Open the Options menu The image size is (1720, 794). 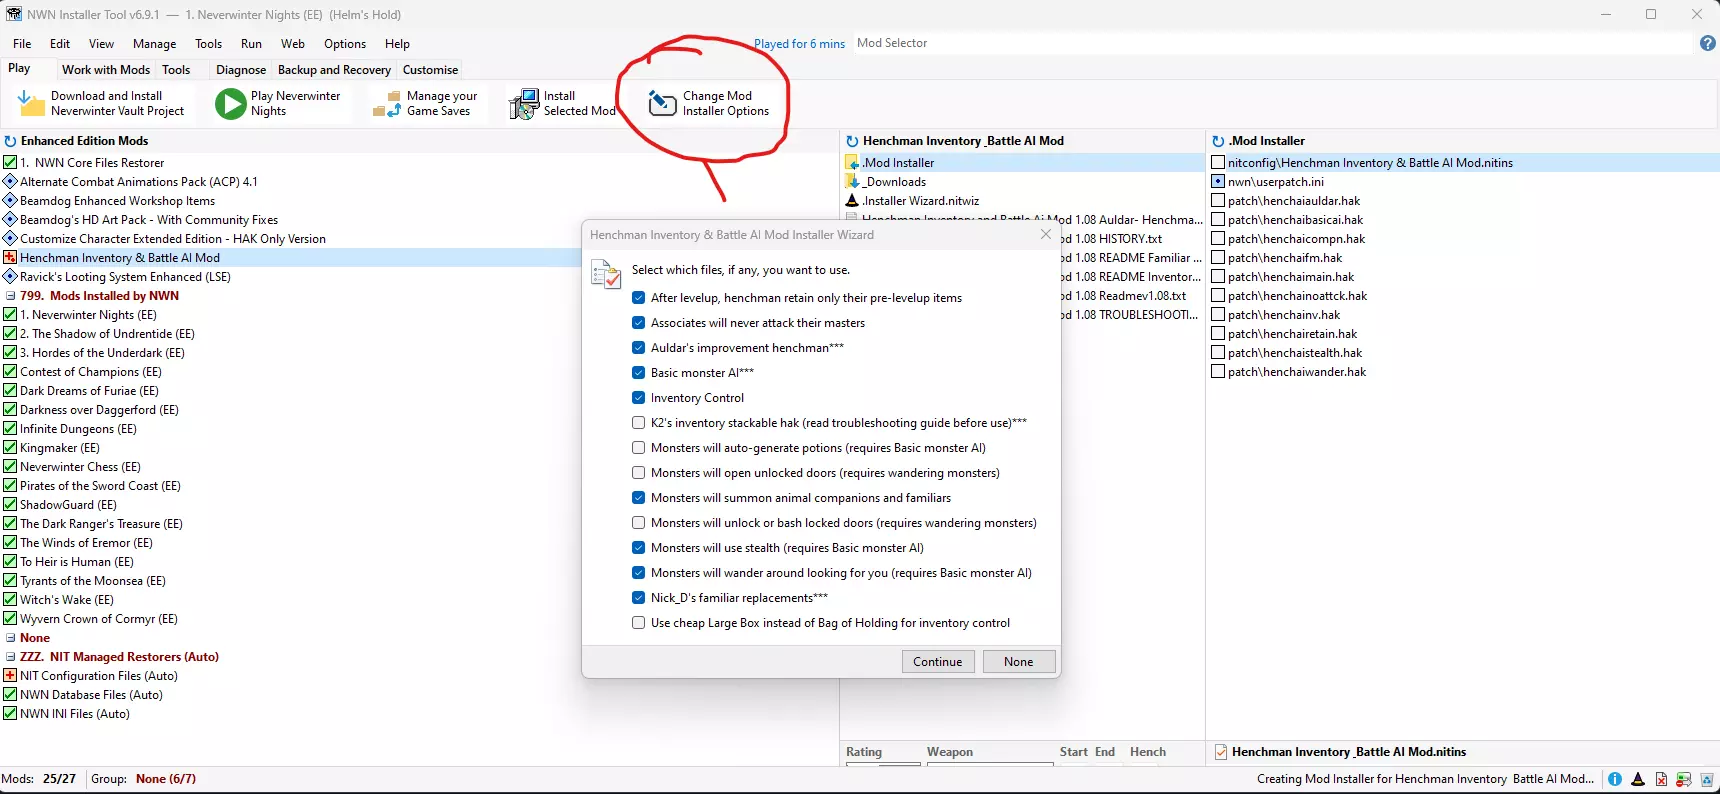click(x=345, y=44)
